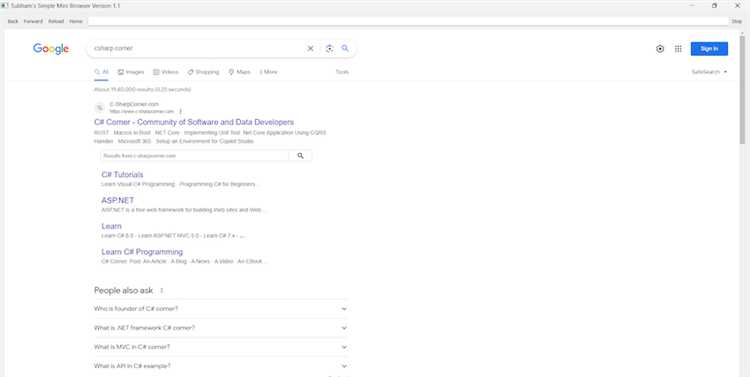Screen dimensions: 750x377
Task: Open the three-dot menu beside the result URL
Action: click(180, 111)
